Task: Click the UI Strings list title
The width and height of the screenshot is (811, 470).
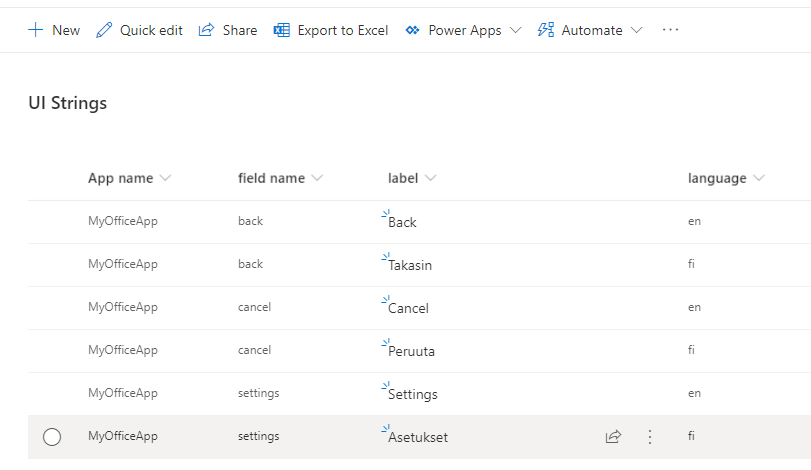Action: point(67,103)
